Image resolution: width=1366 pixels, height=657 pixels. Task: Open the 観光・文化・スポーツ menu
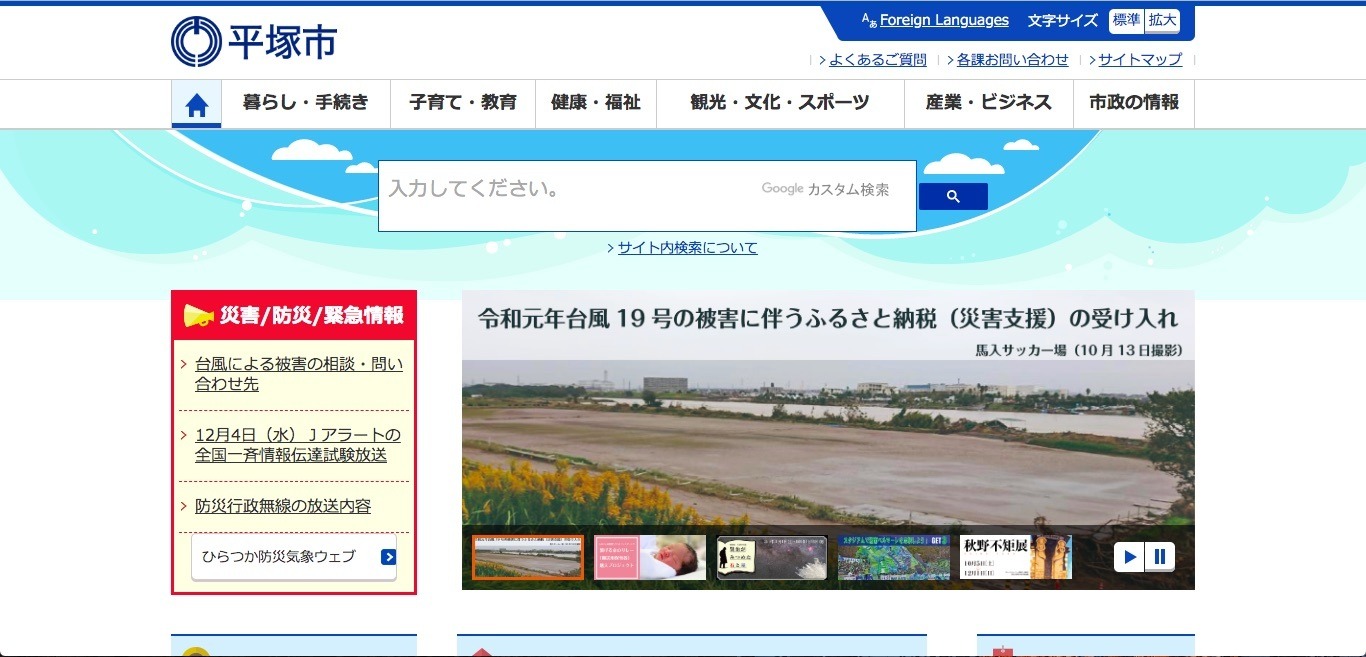[779, 103]
